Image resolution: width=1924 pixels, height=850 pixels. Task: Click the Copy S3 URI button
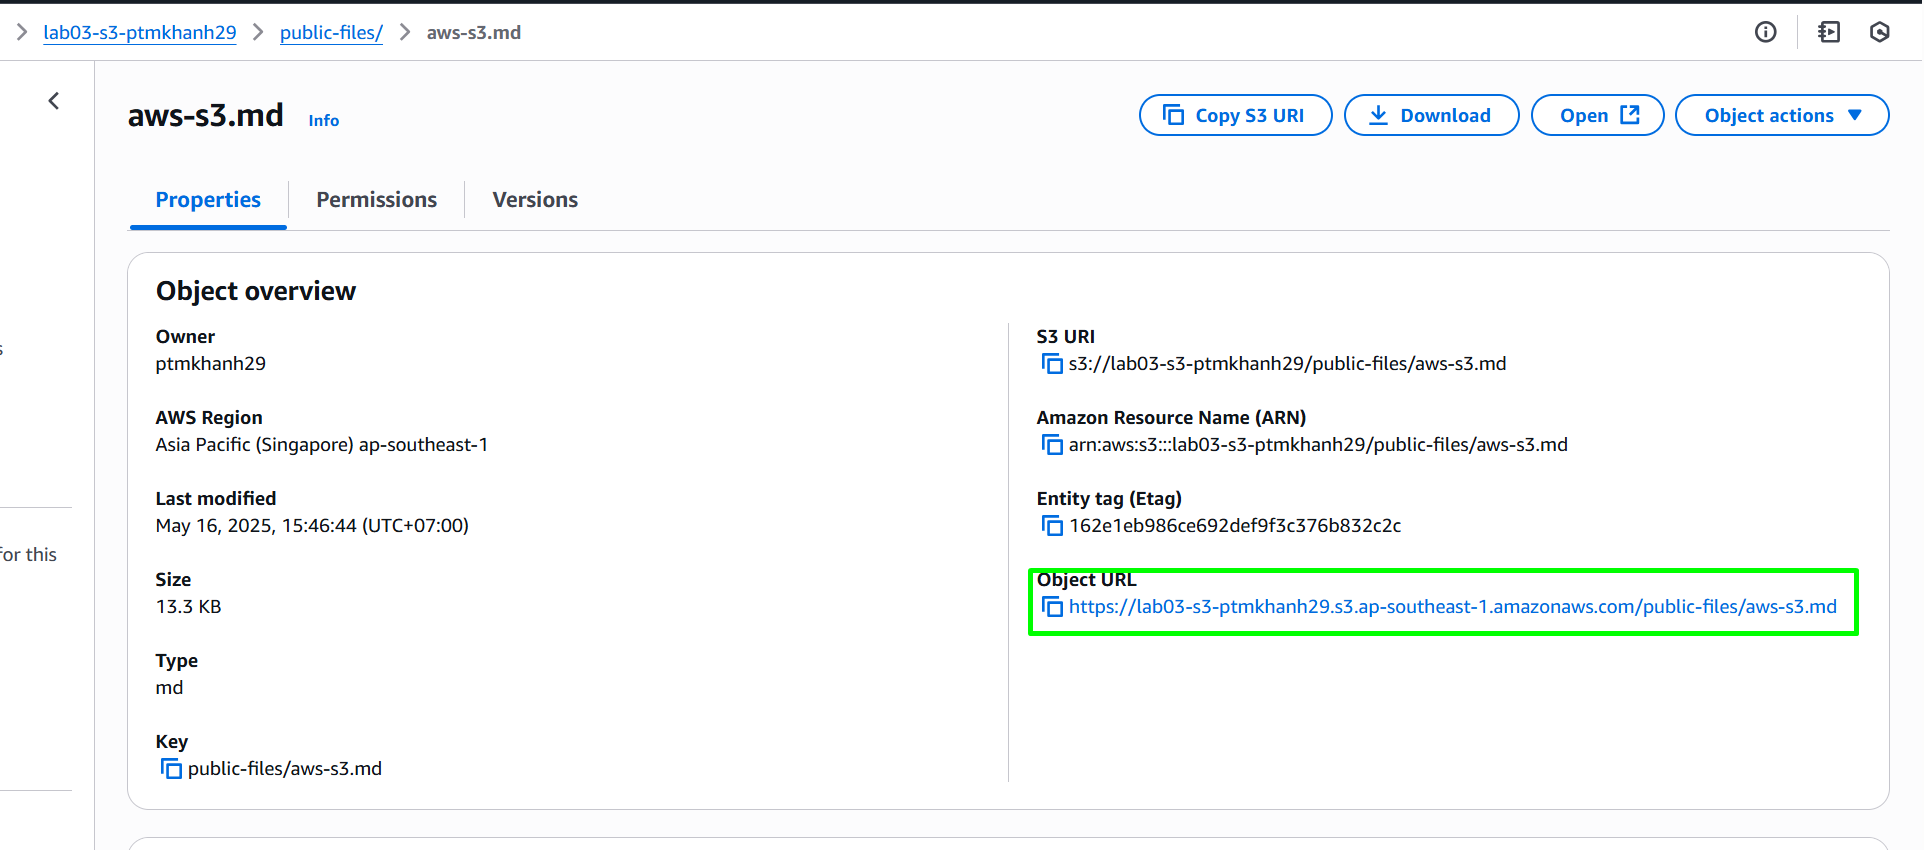(1235, 115)
